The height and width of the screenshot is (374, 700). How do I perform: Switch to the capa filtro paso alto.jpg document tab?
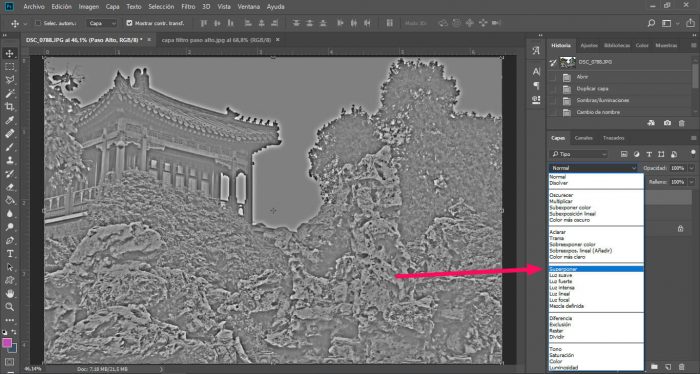216,40
